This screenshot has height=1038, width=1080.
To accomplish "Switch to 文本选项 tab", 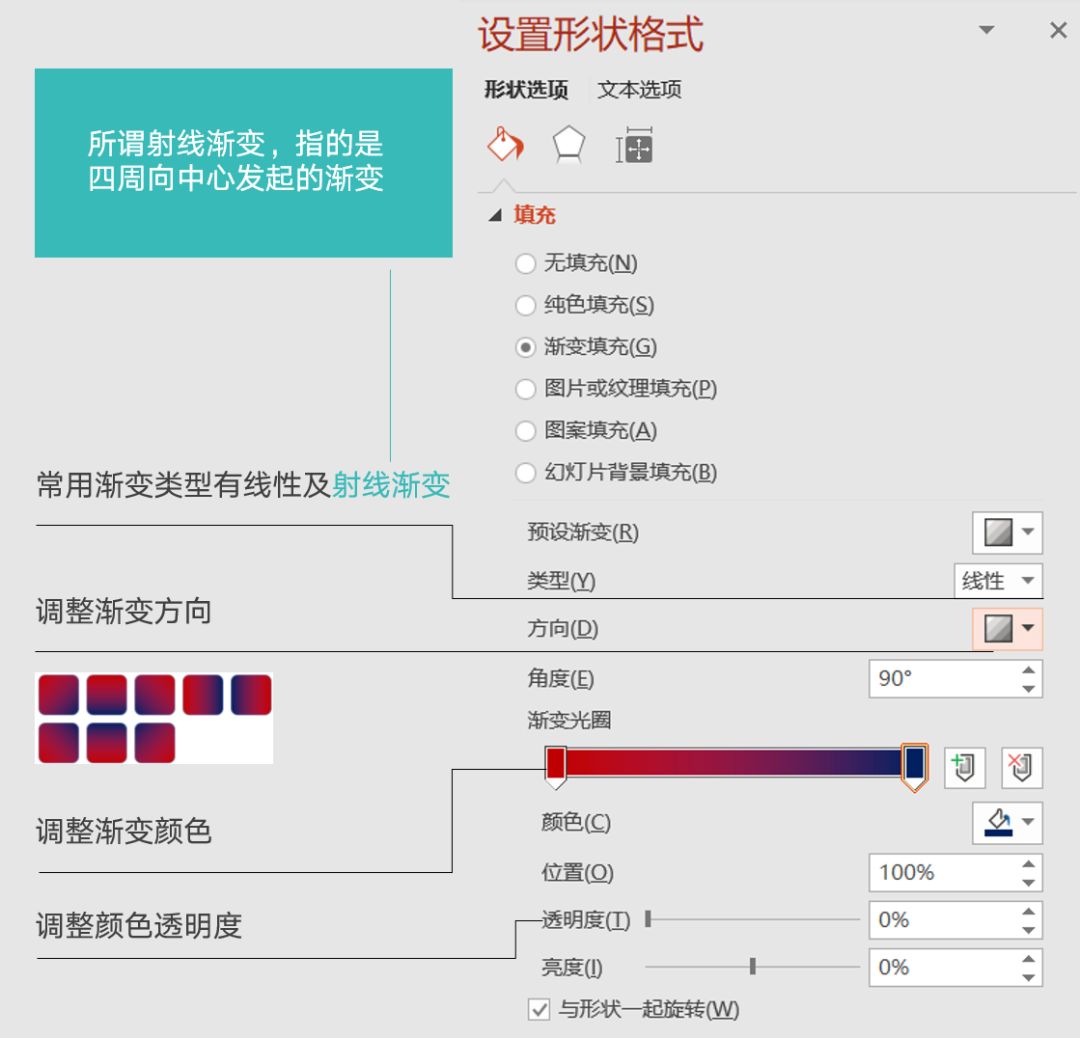I will tap(639, 90).
